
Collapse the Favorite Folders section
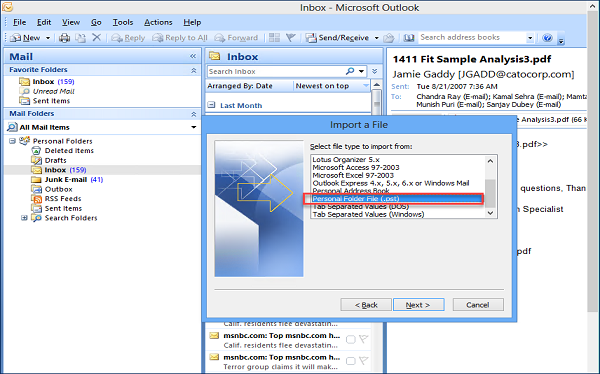pyautogui.click(x=194, y=70)
